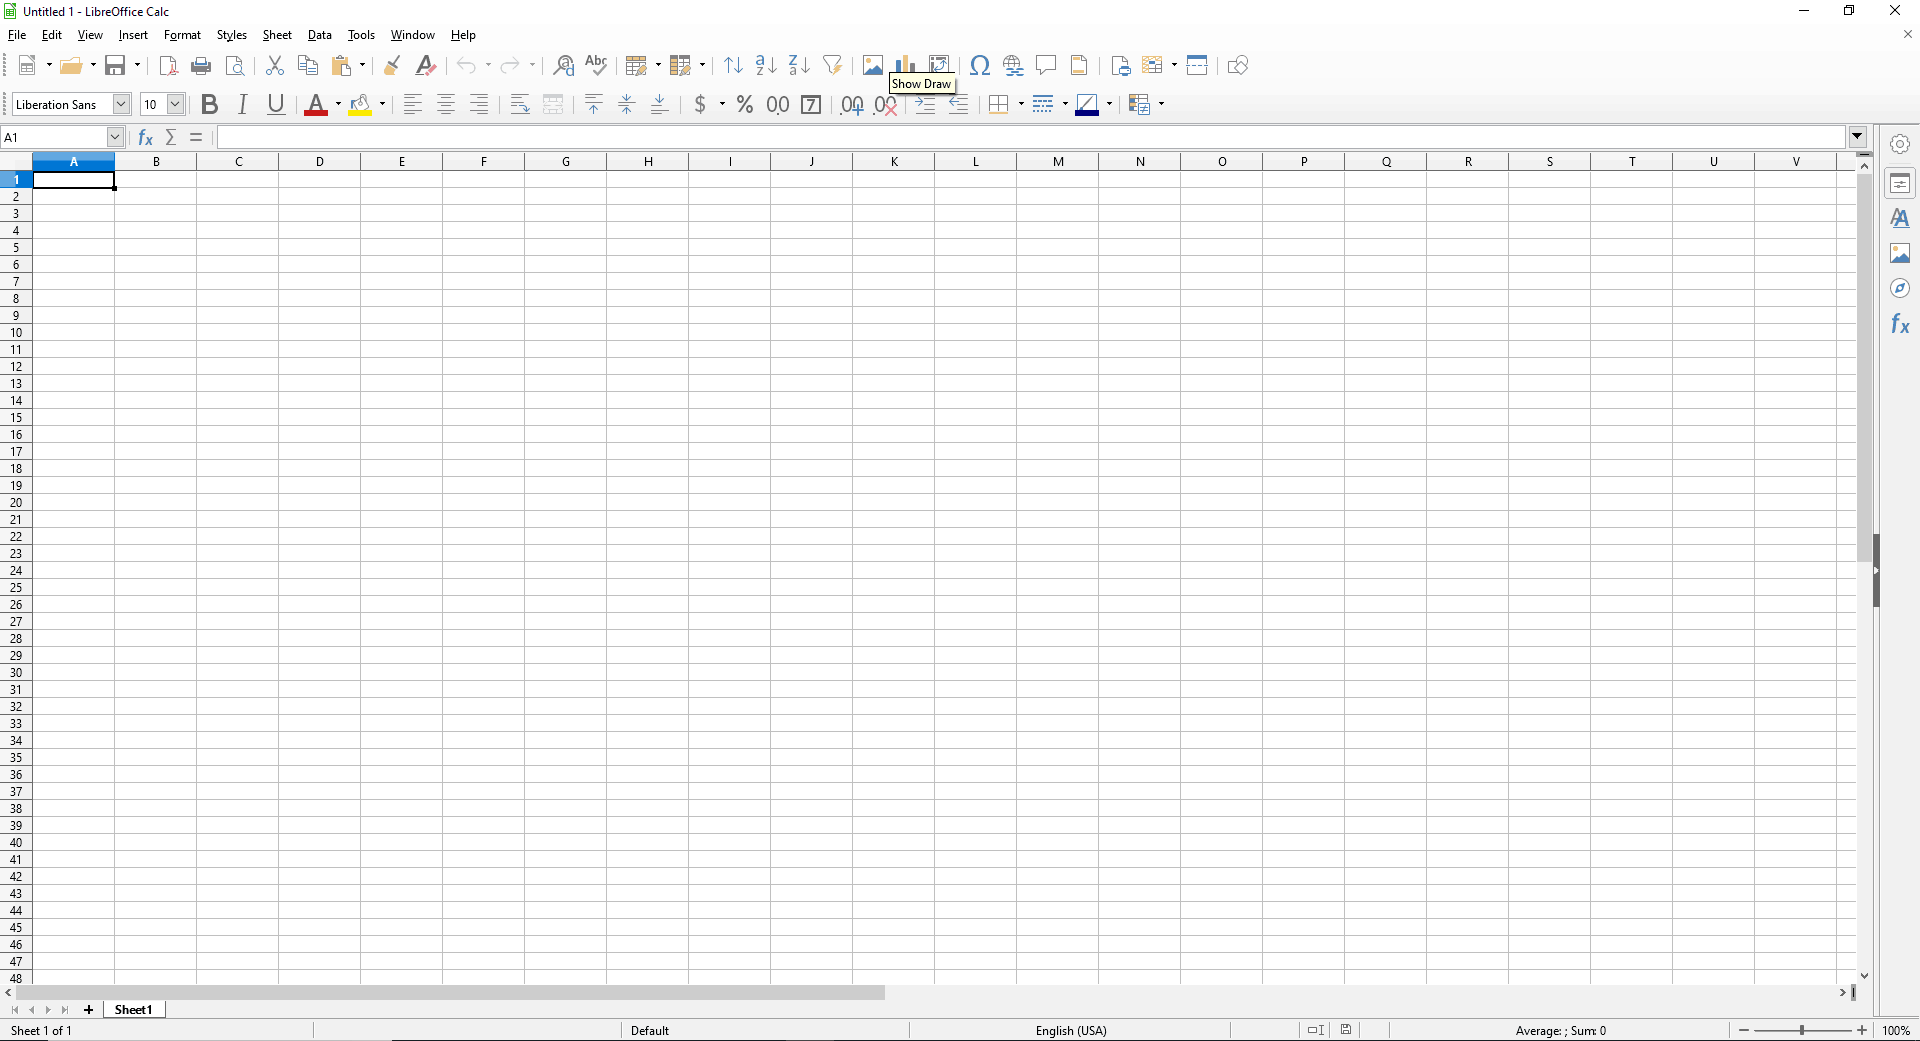Click the column D header
This screenshot has width=1920, height=1041.
tap(320, 162)
